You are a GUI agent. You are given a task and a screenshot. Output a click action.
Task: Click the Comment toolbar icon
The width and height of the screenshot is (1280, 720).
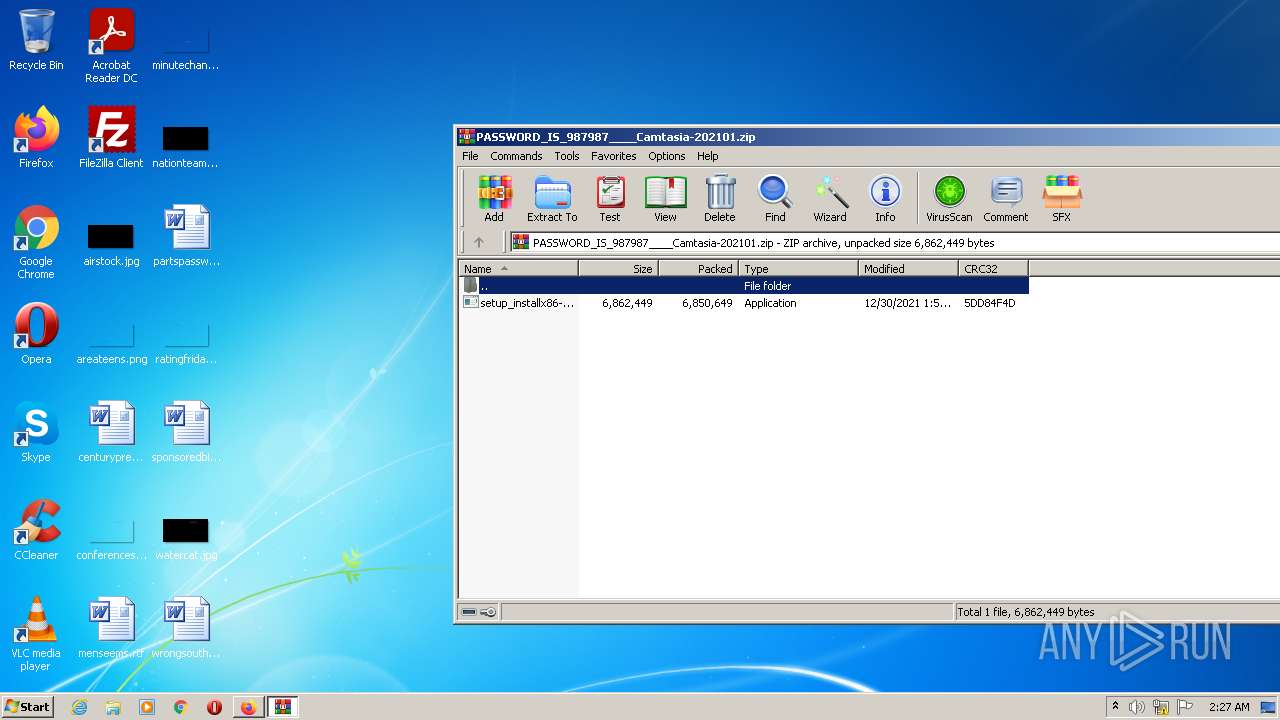1005,198
